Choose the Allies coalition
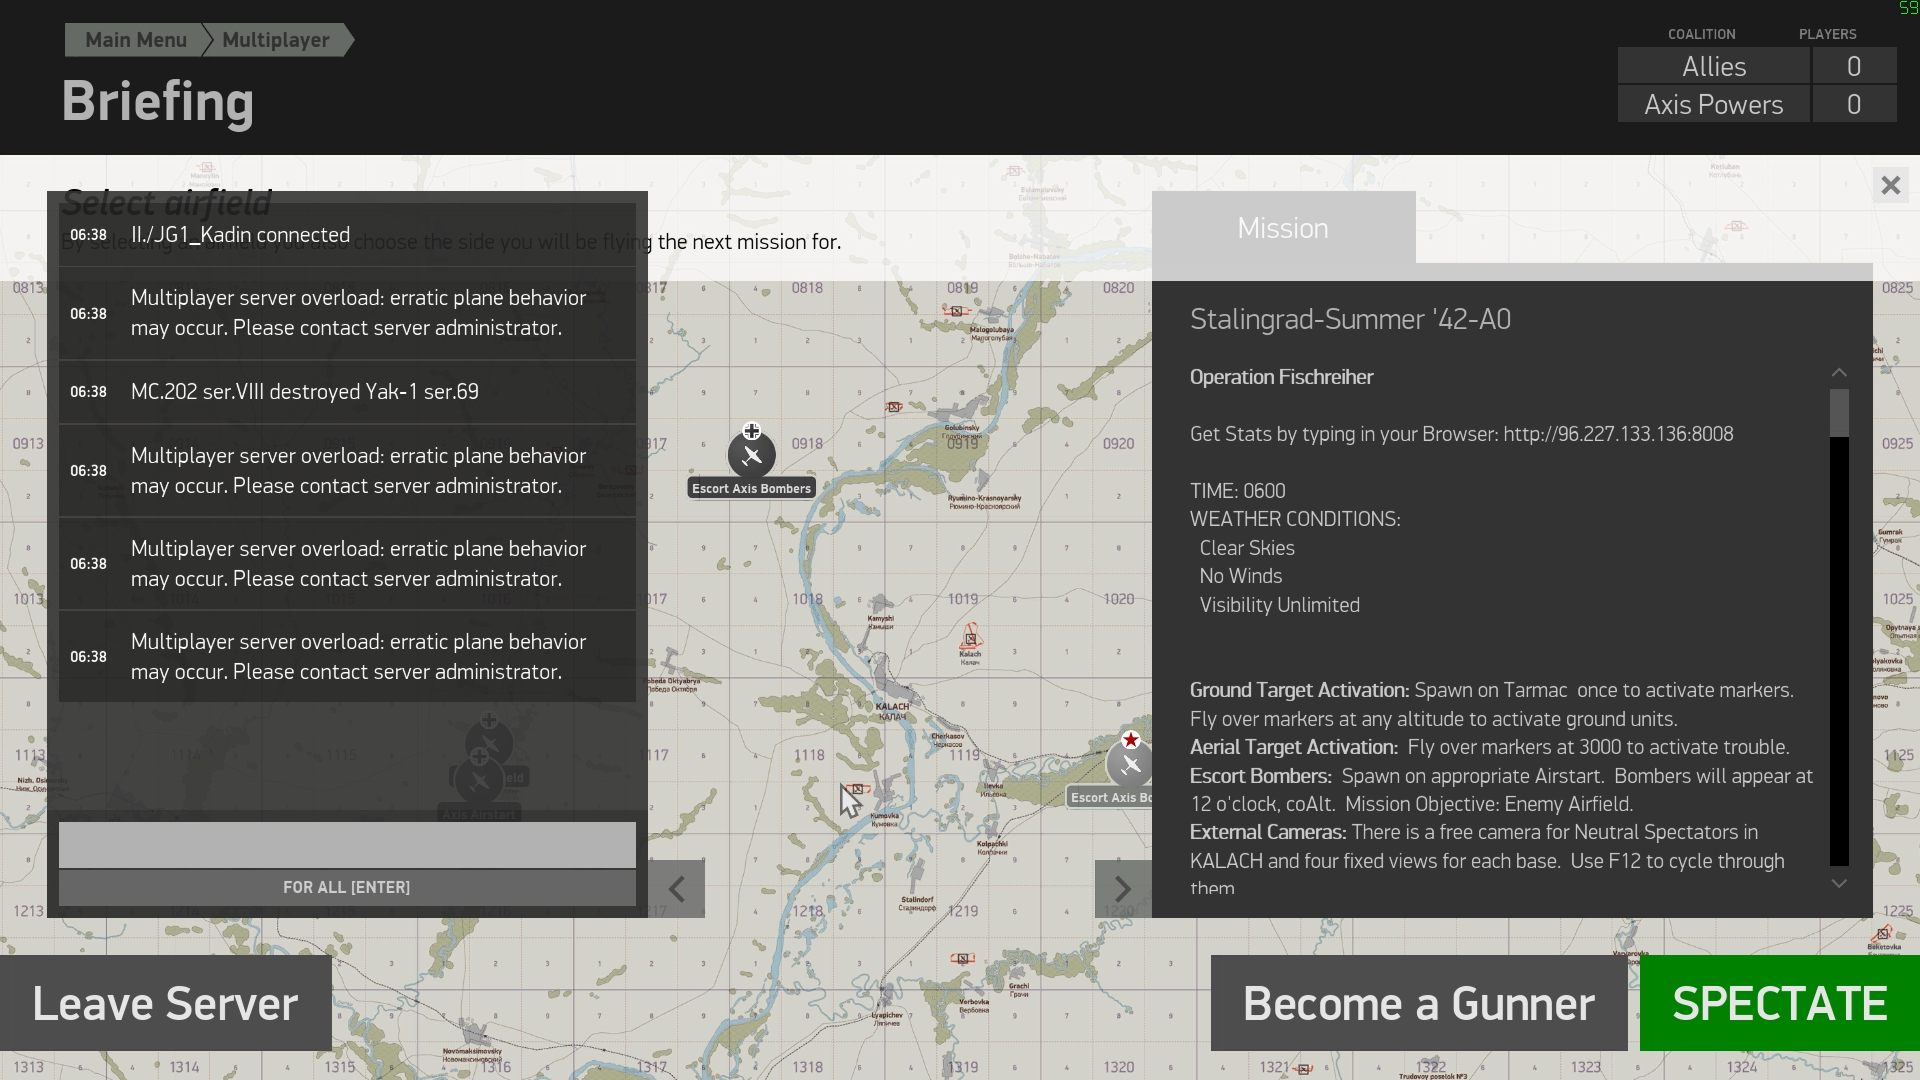 [1713, 66]
